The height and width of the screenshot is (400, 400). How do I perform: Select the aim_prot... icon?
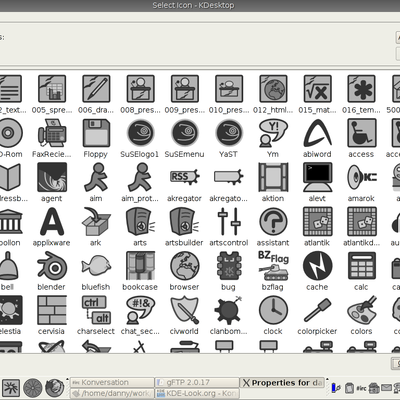[x=140, y=177]
